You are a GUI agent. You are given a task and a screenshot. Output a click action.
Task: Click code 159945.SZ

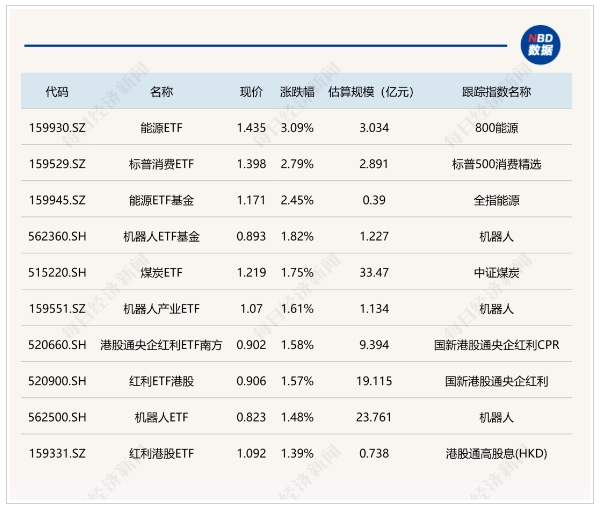coord(57,200)
